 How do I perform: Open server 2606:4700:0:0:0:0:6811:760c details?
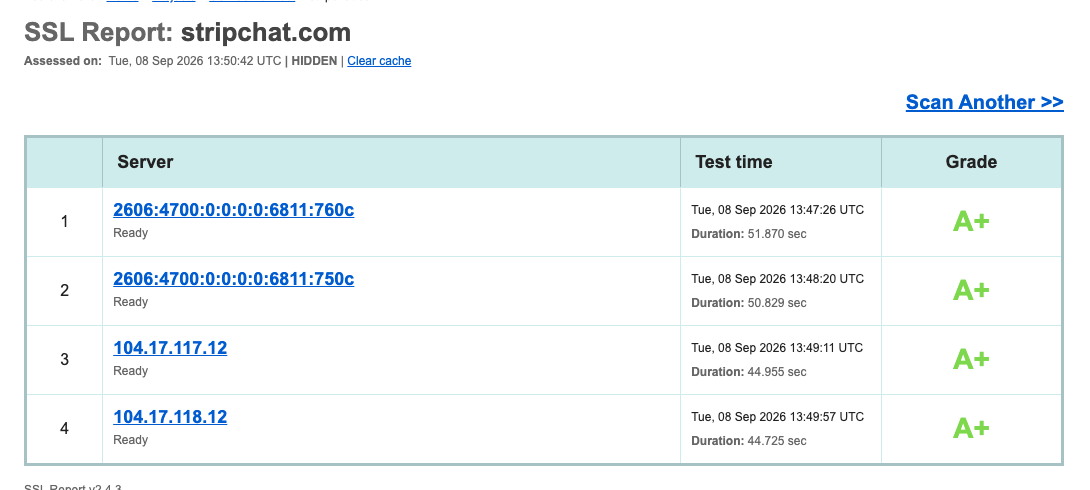(x=234, y=210)
